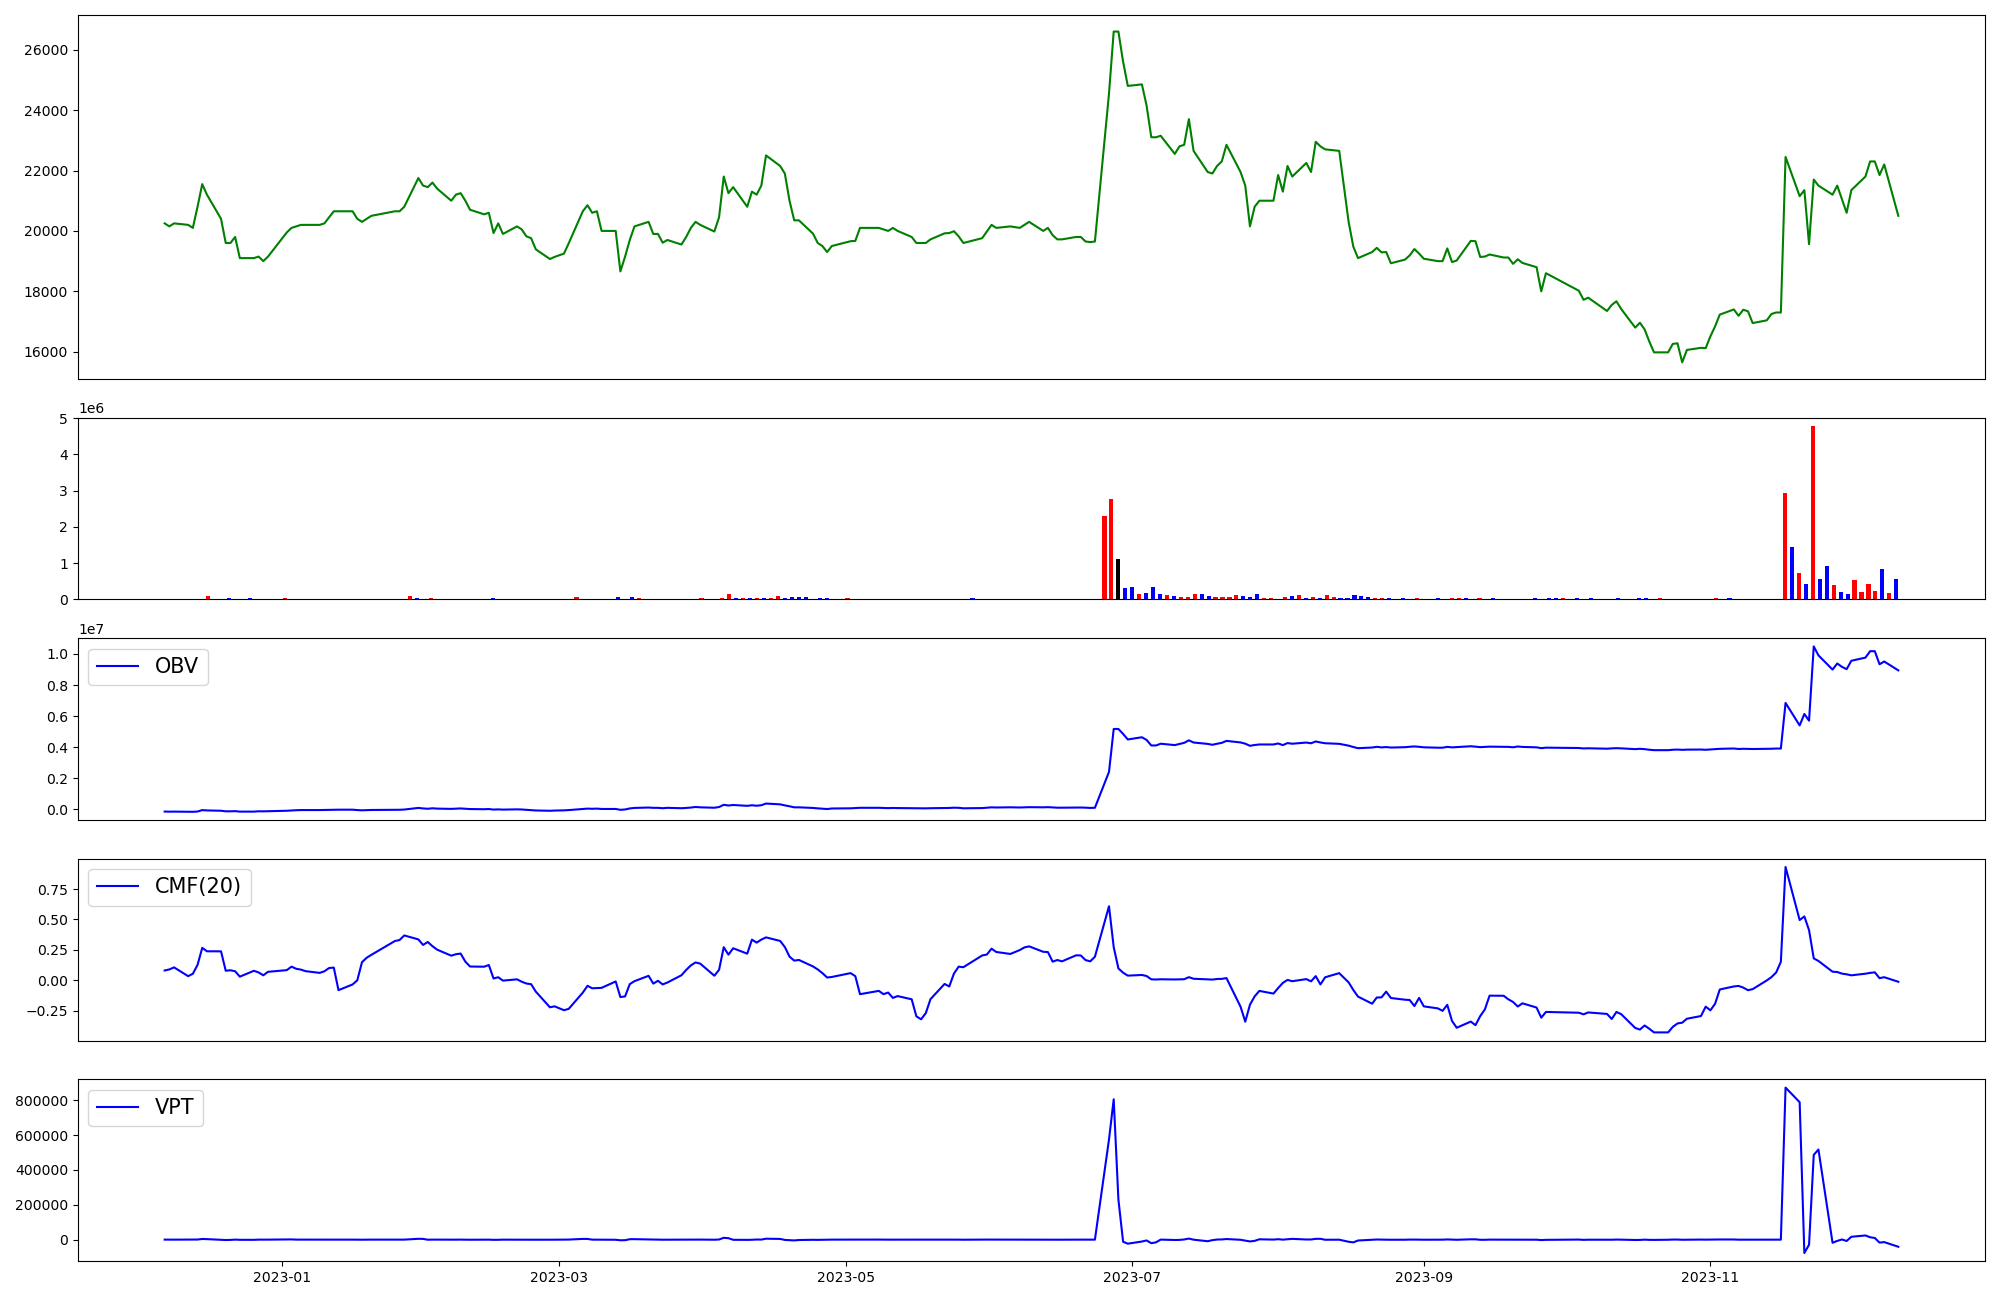Click the CMF peak in mid November
2000x1300 pixels.
[1785, 867]
